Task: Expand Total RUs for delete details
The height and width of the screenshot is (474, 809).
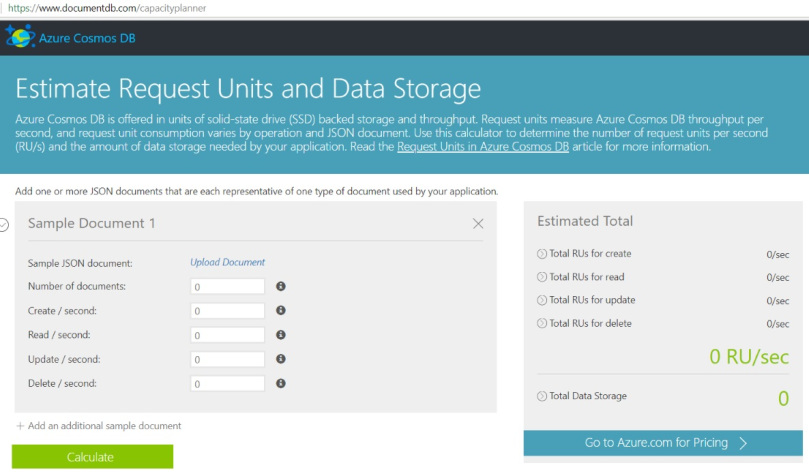Action: 542,324
